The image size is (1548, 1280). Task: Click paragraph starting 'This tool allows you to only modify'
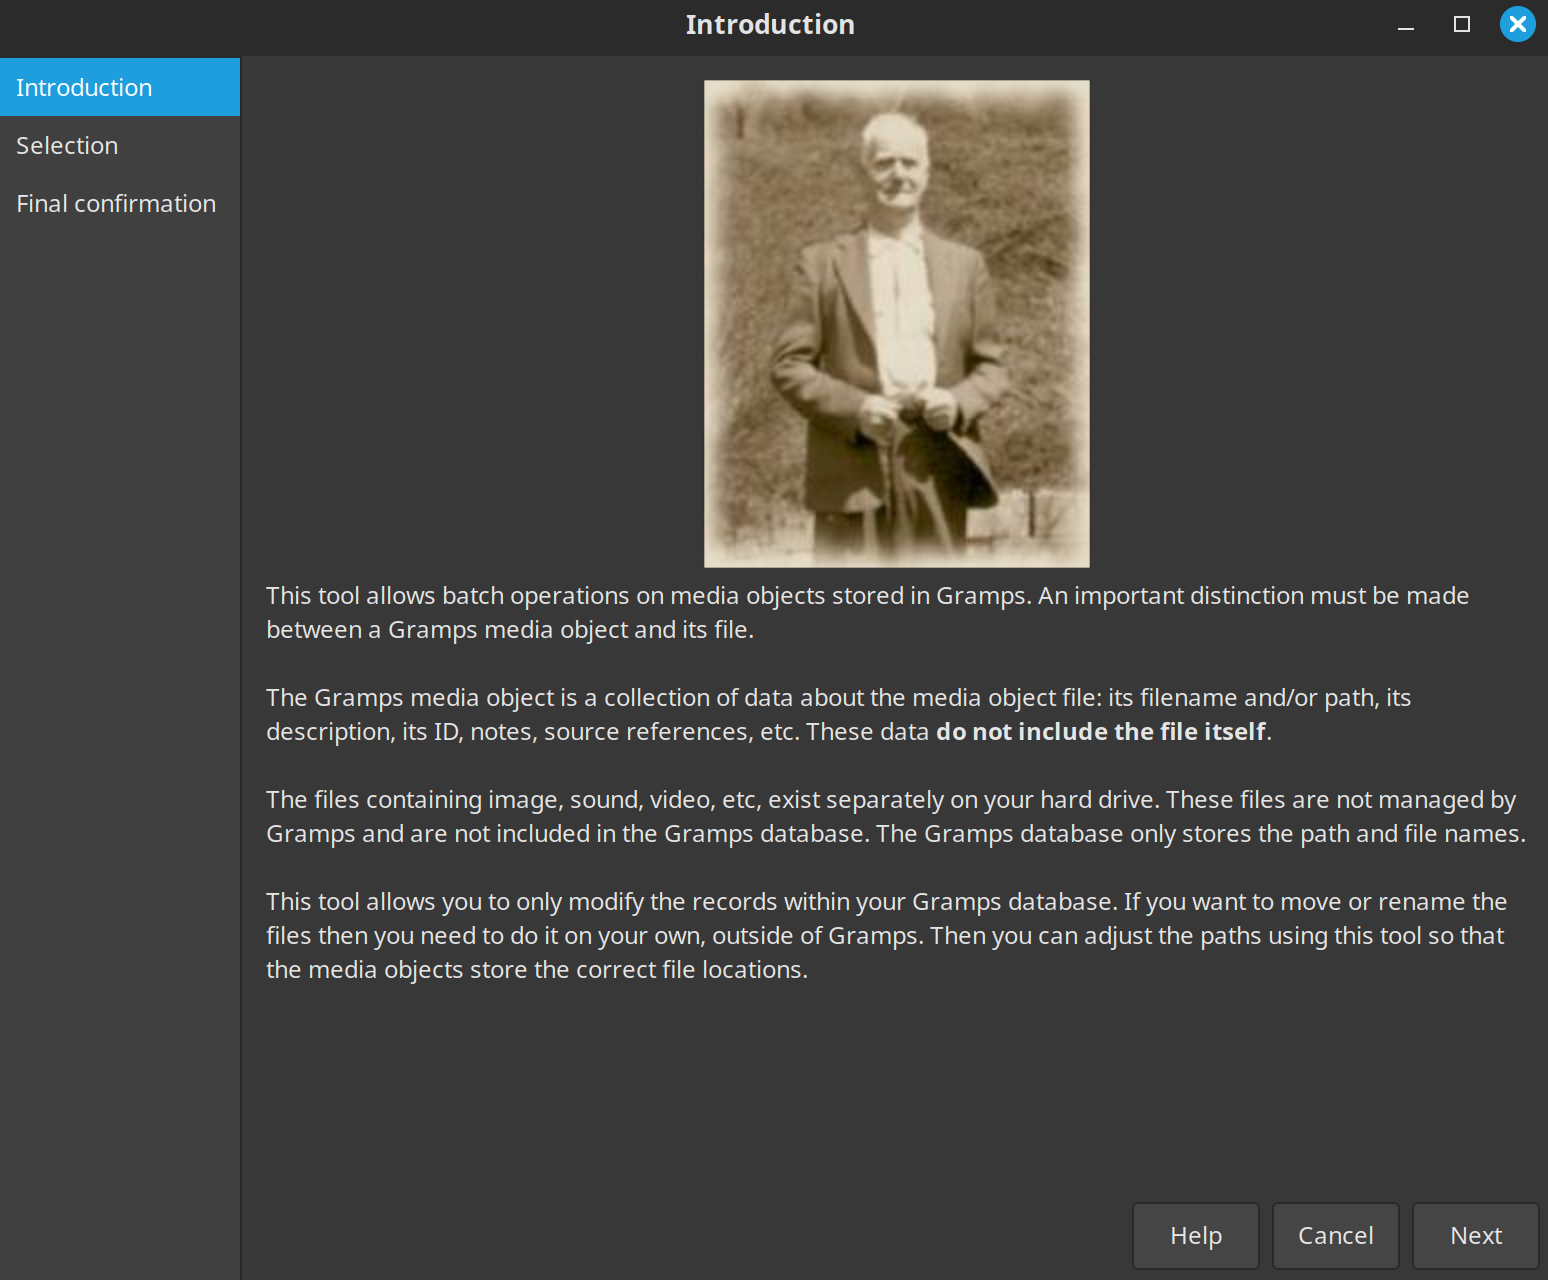[x=886, y=935]
